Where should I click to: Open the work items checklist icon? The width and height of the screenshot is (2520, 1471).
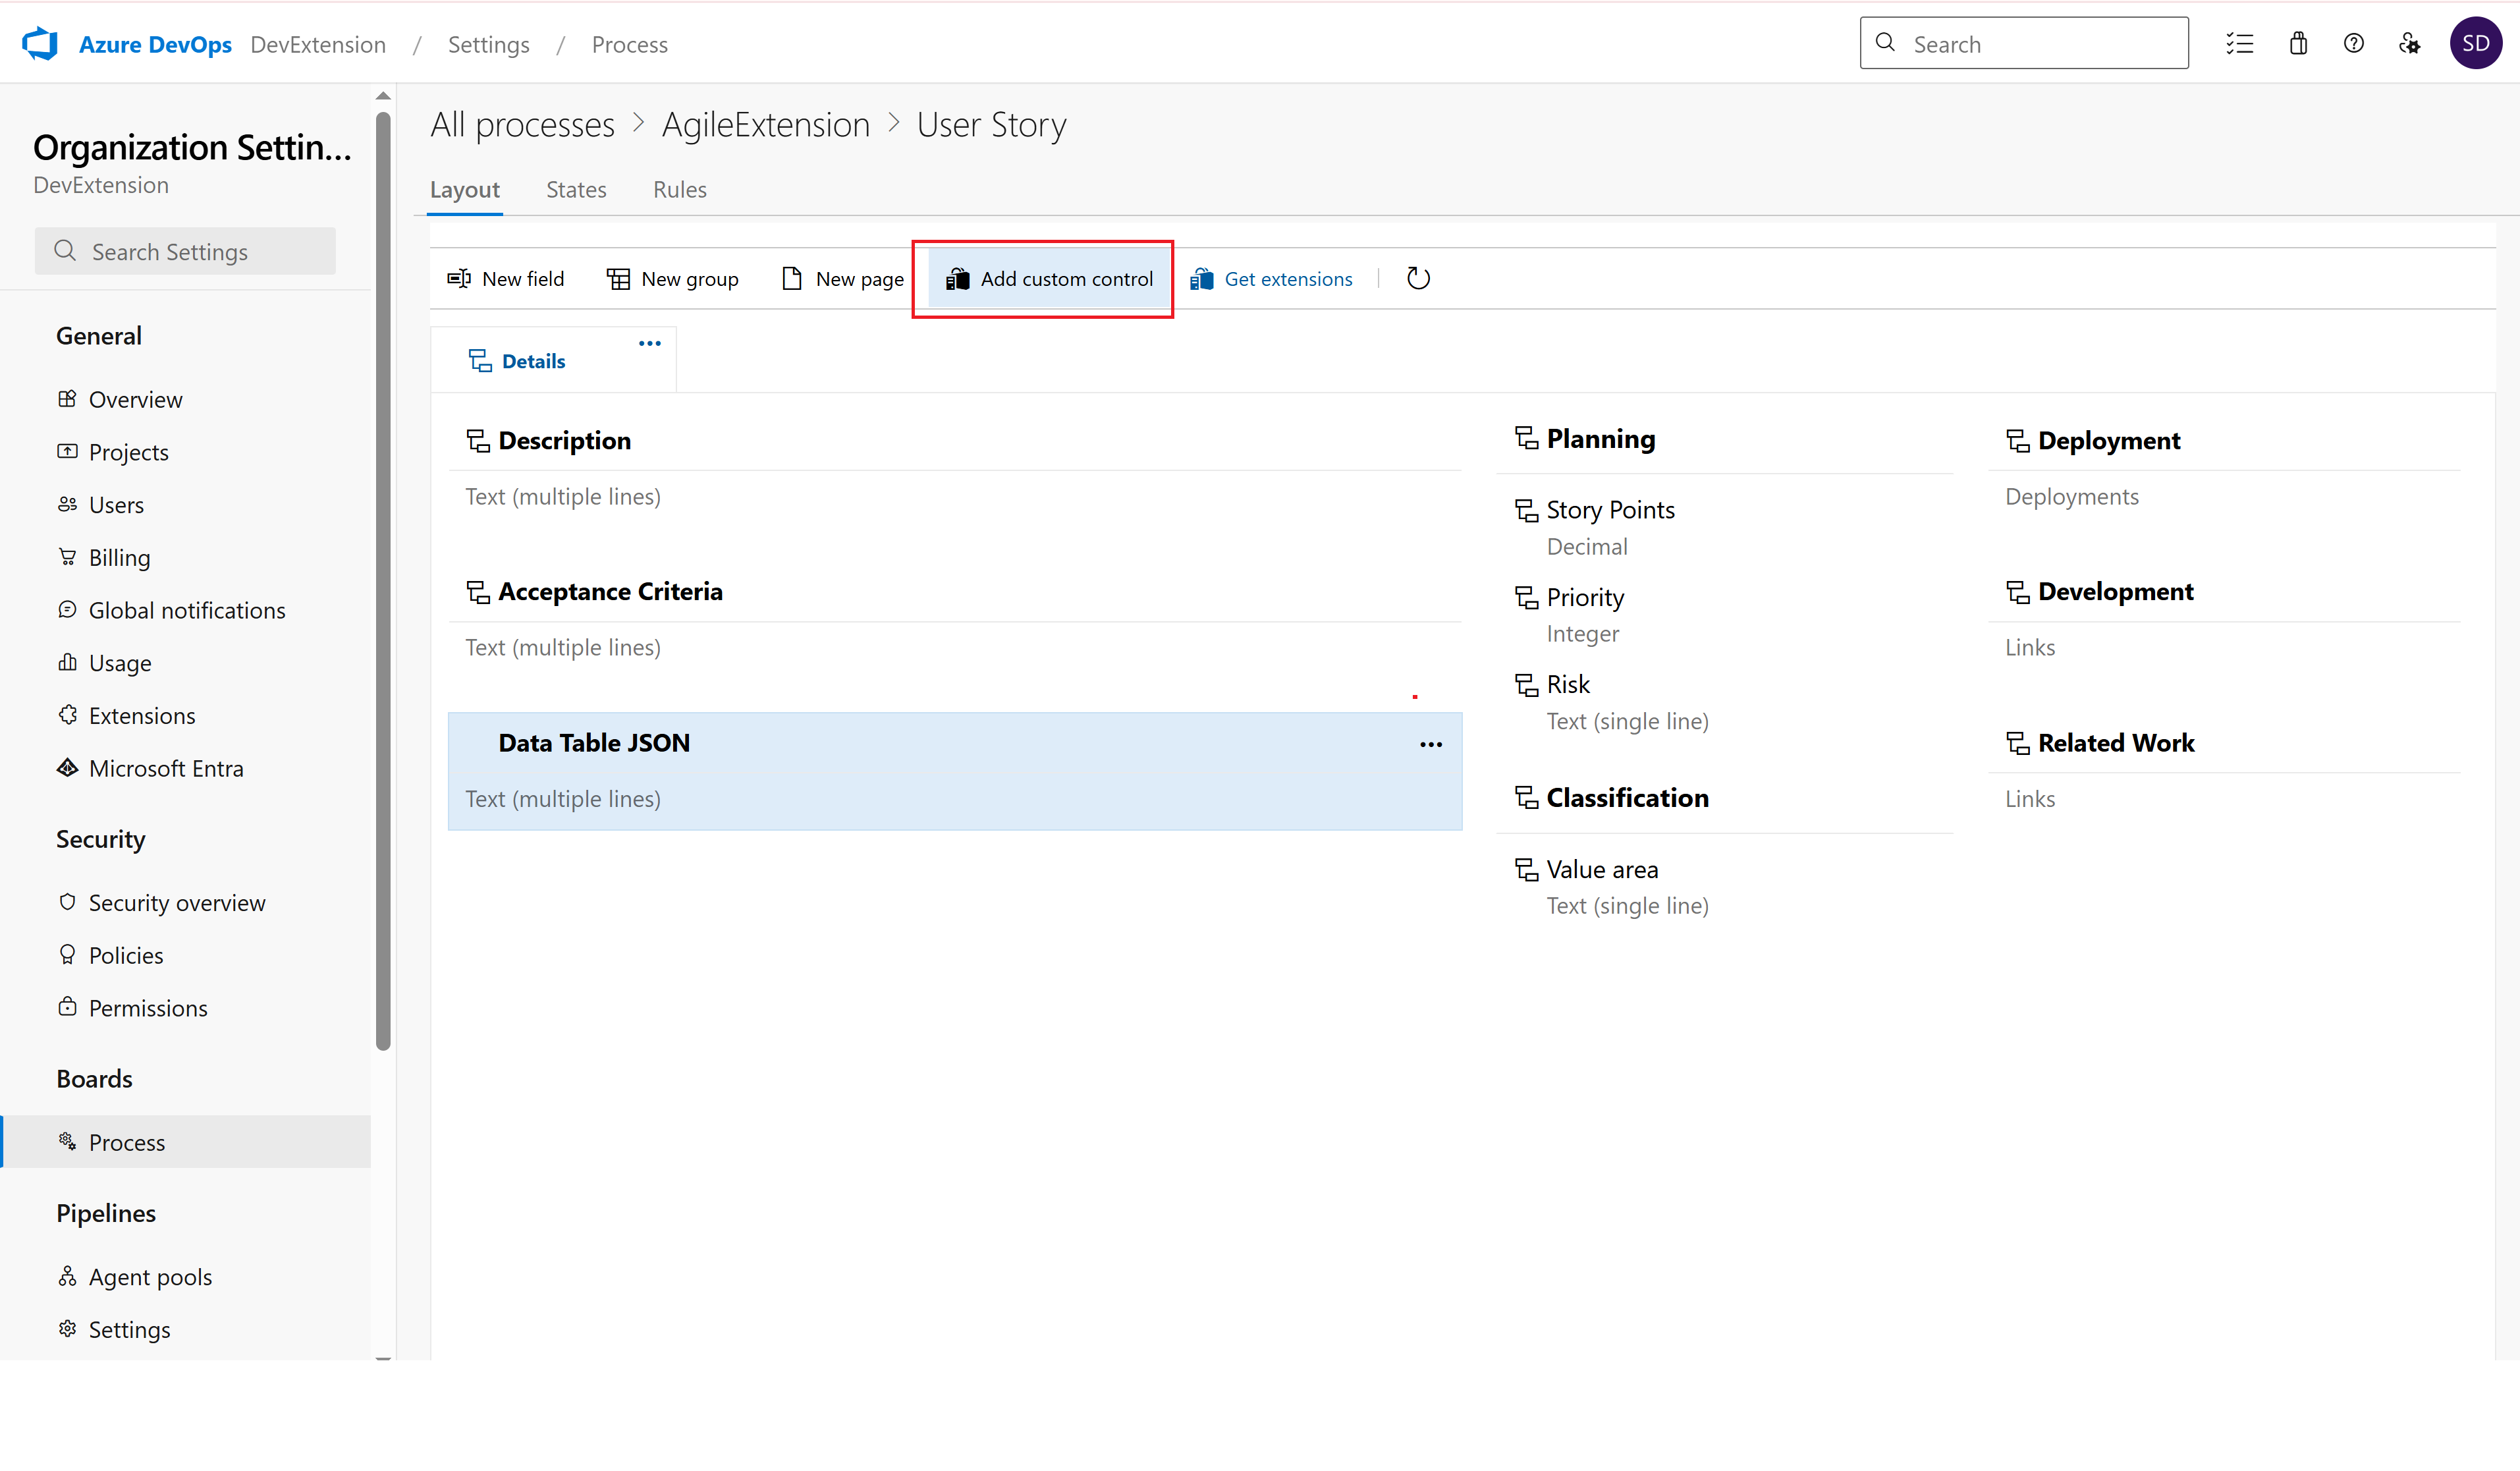(2239, 44)
